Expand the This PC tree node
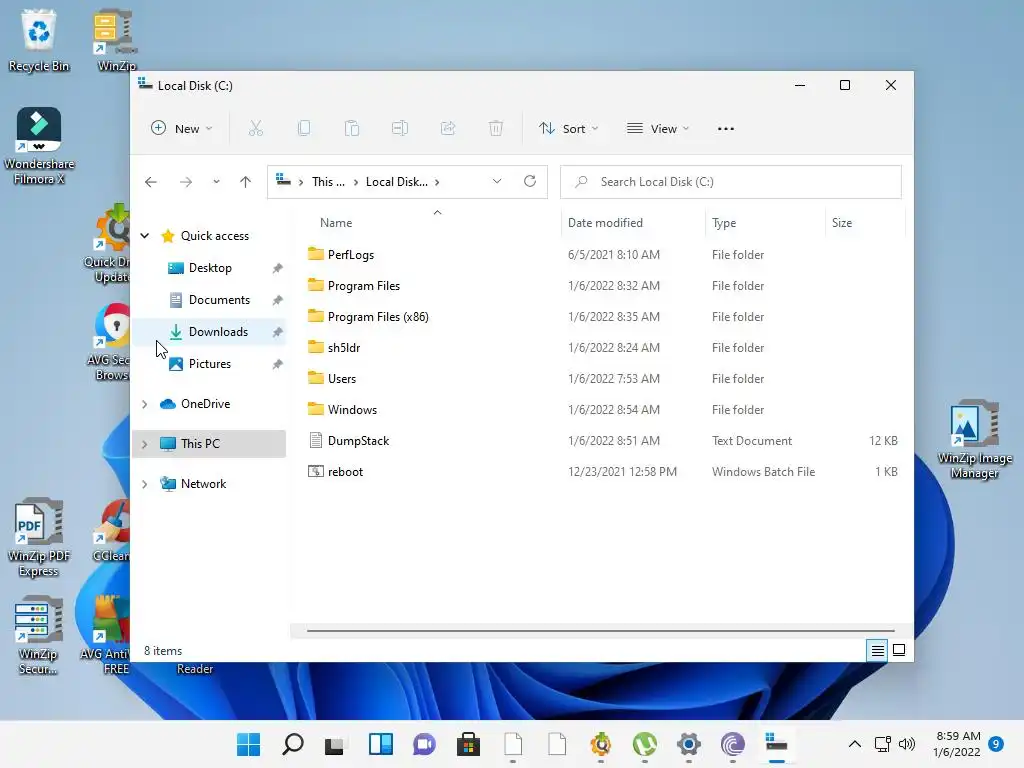The width and height of the screenshot is (1024, 768). click(x=145, y=444)
